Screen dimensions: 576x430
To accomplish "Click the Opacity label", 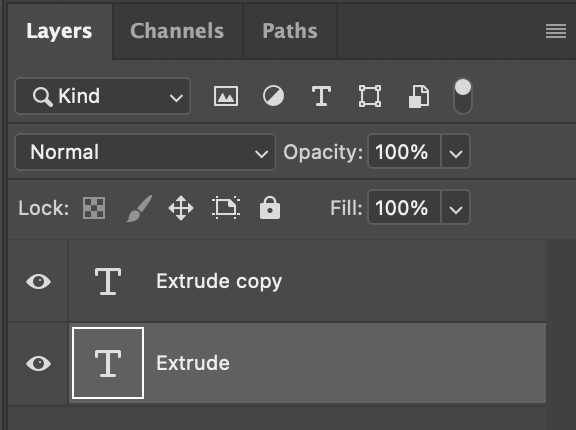I will [x=323, y=152].
